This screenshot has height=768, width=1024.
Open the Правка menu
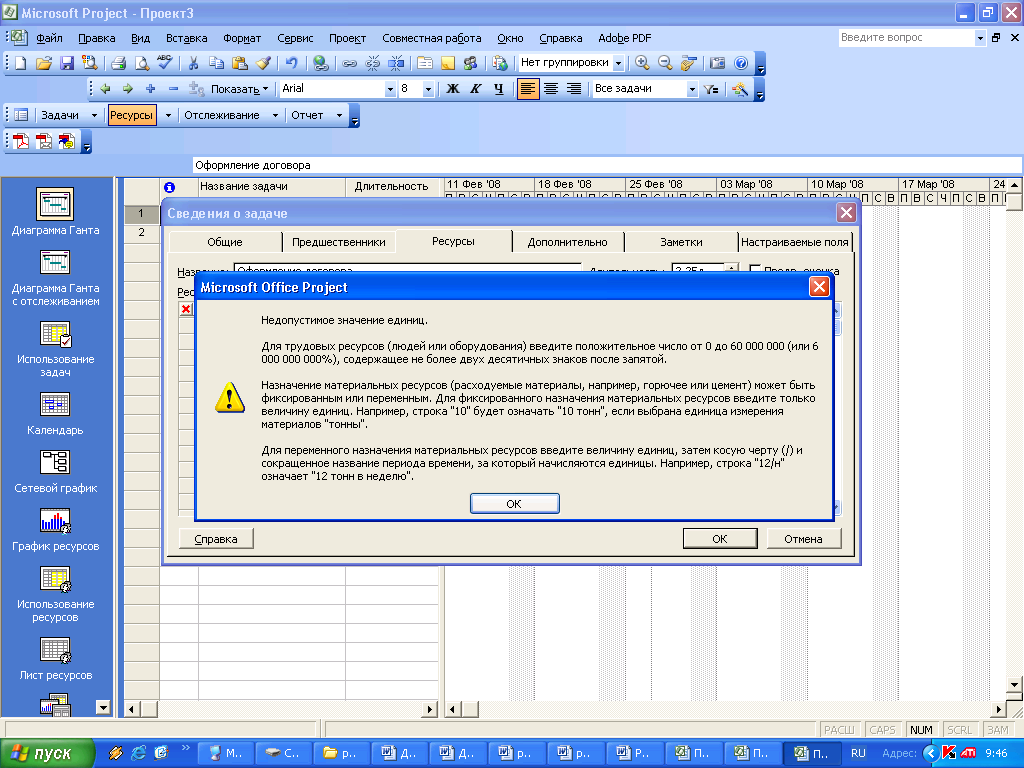click(97, 38)
